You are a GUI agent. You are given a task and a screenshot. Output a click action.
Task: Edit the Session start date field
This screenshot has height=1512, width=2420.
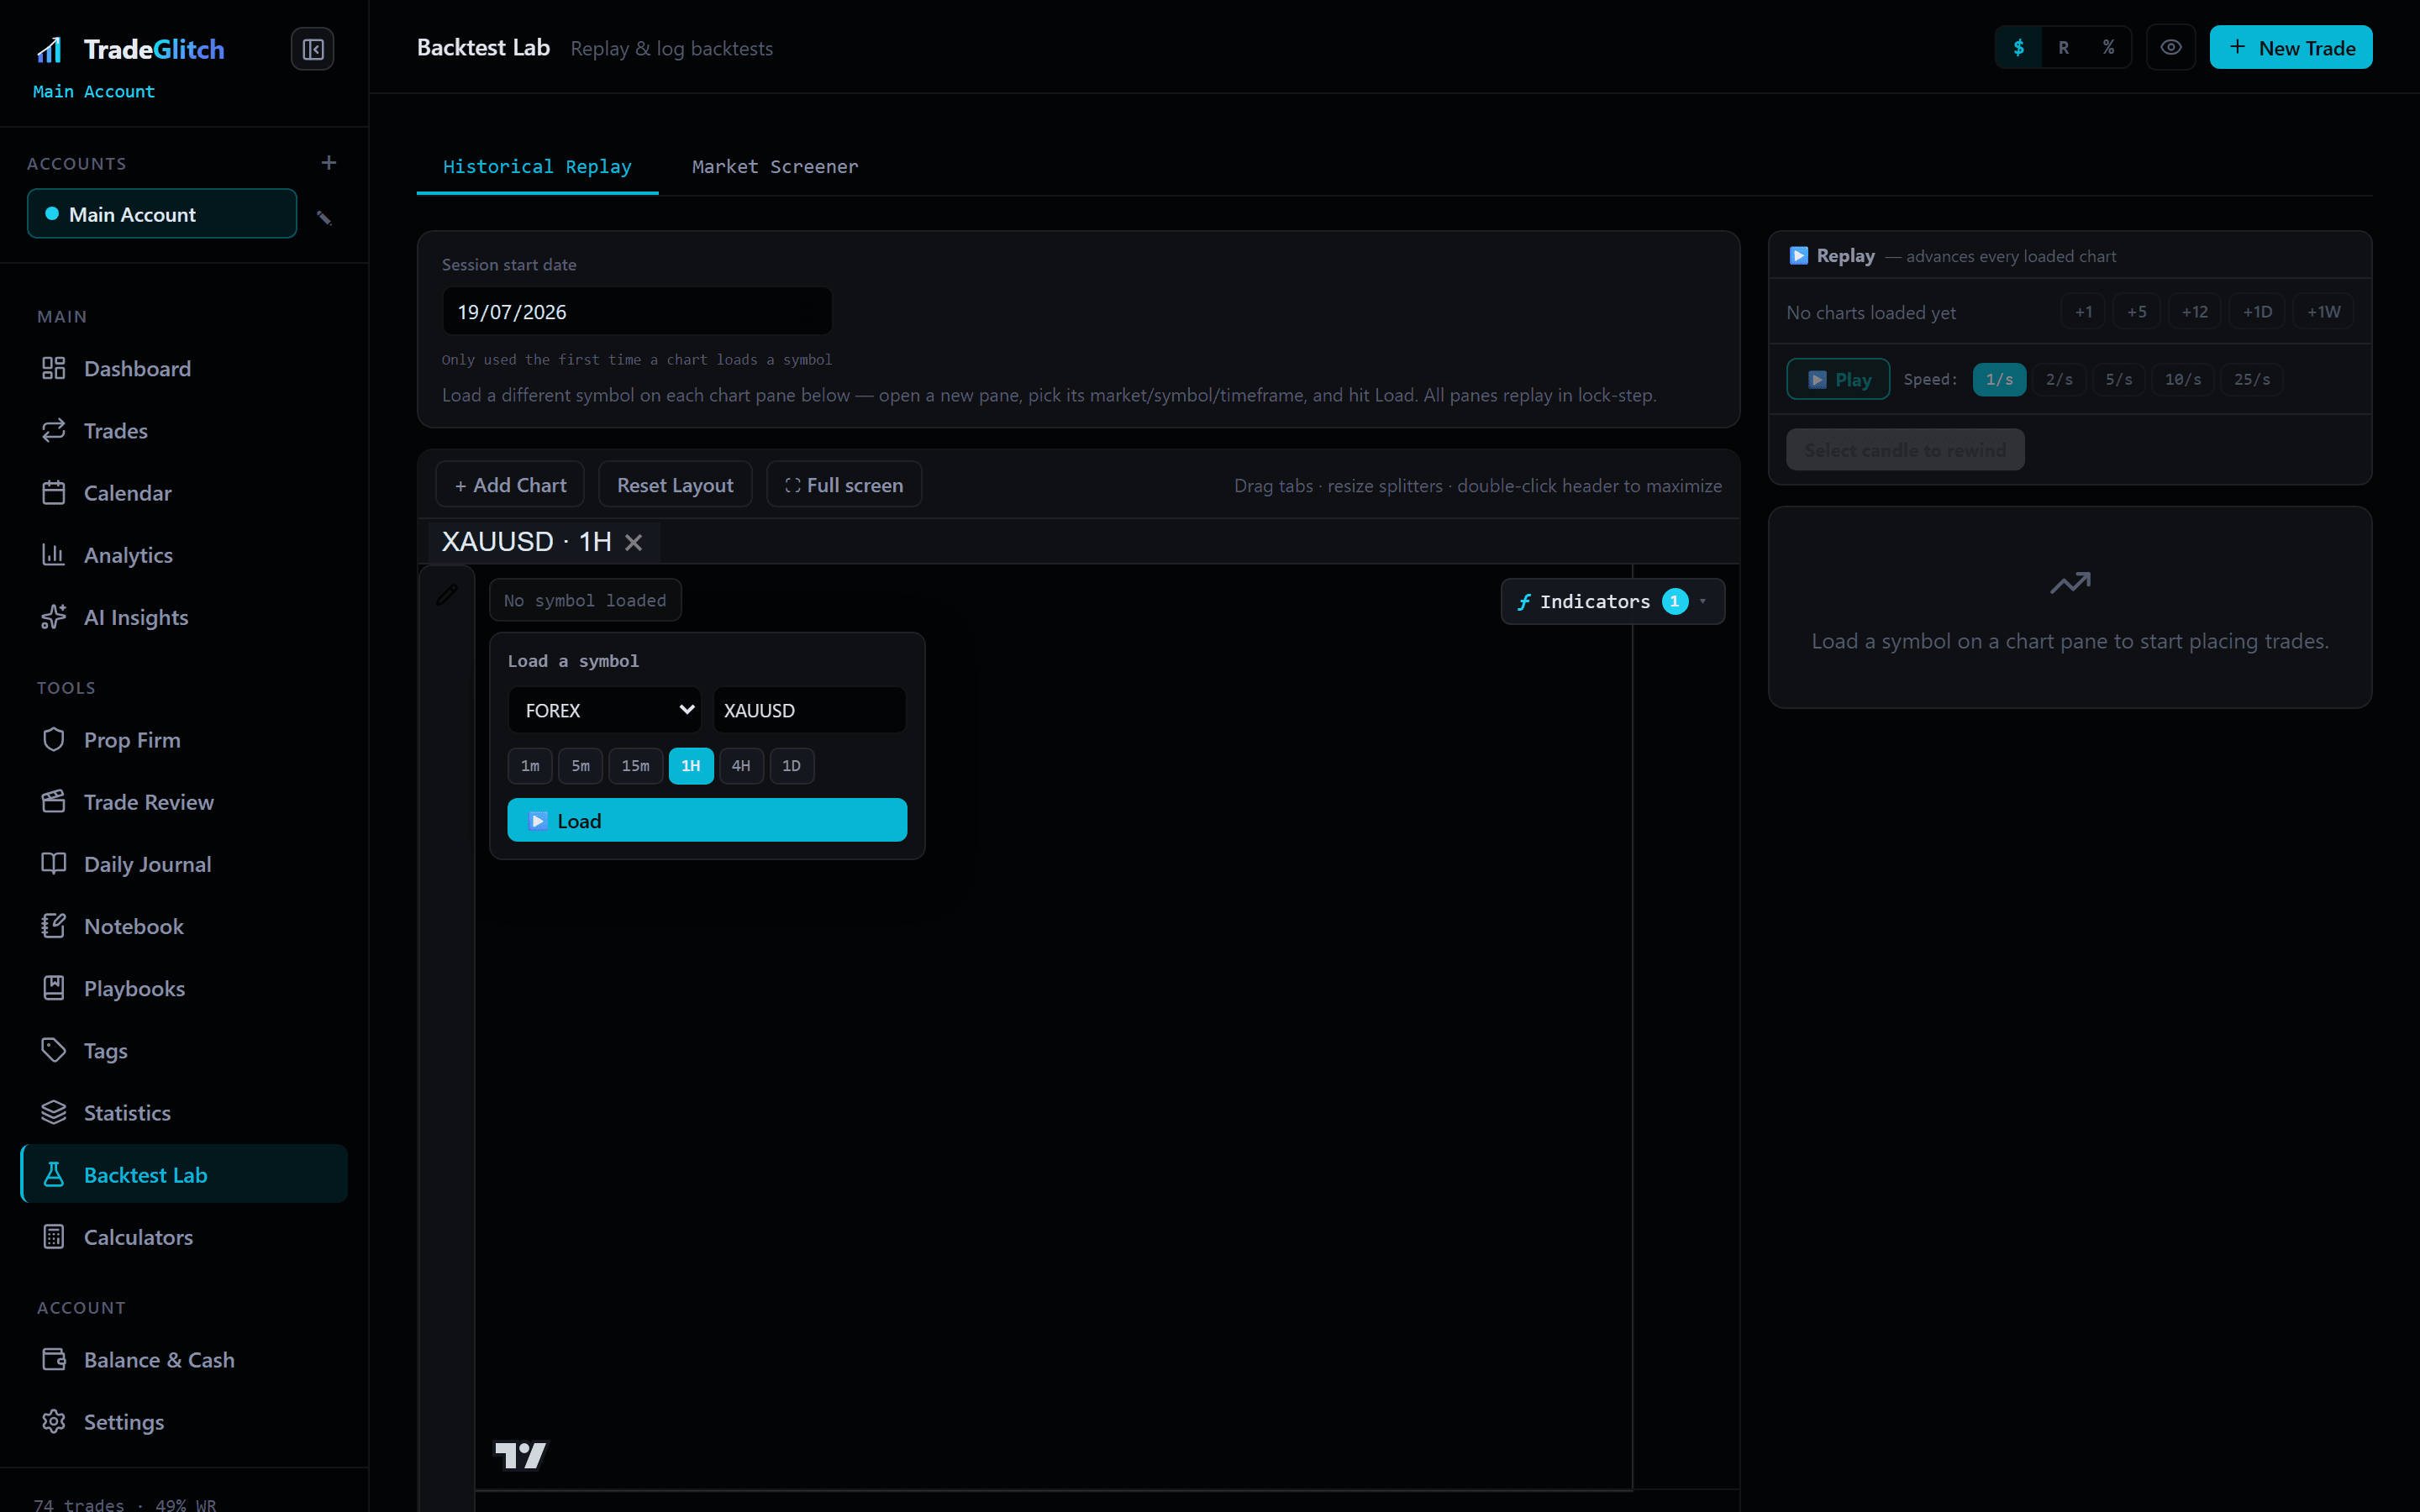click(x=637, y=312)
